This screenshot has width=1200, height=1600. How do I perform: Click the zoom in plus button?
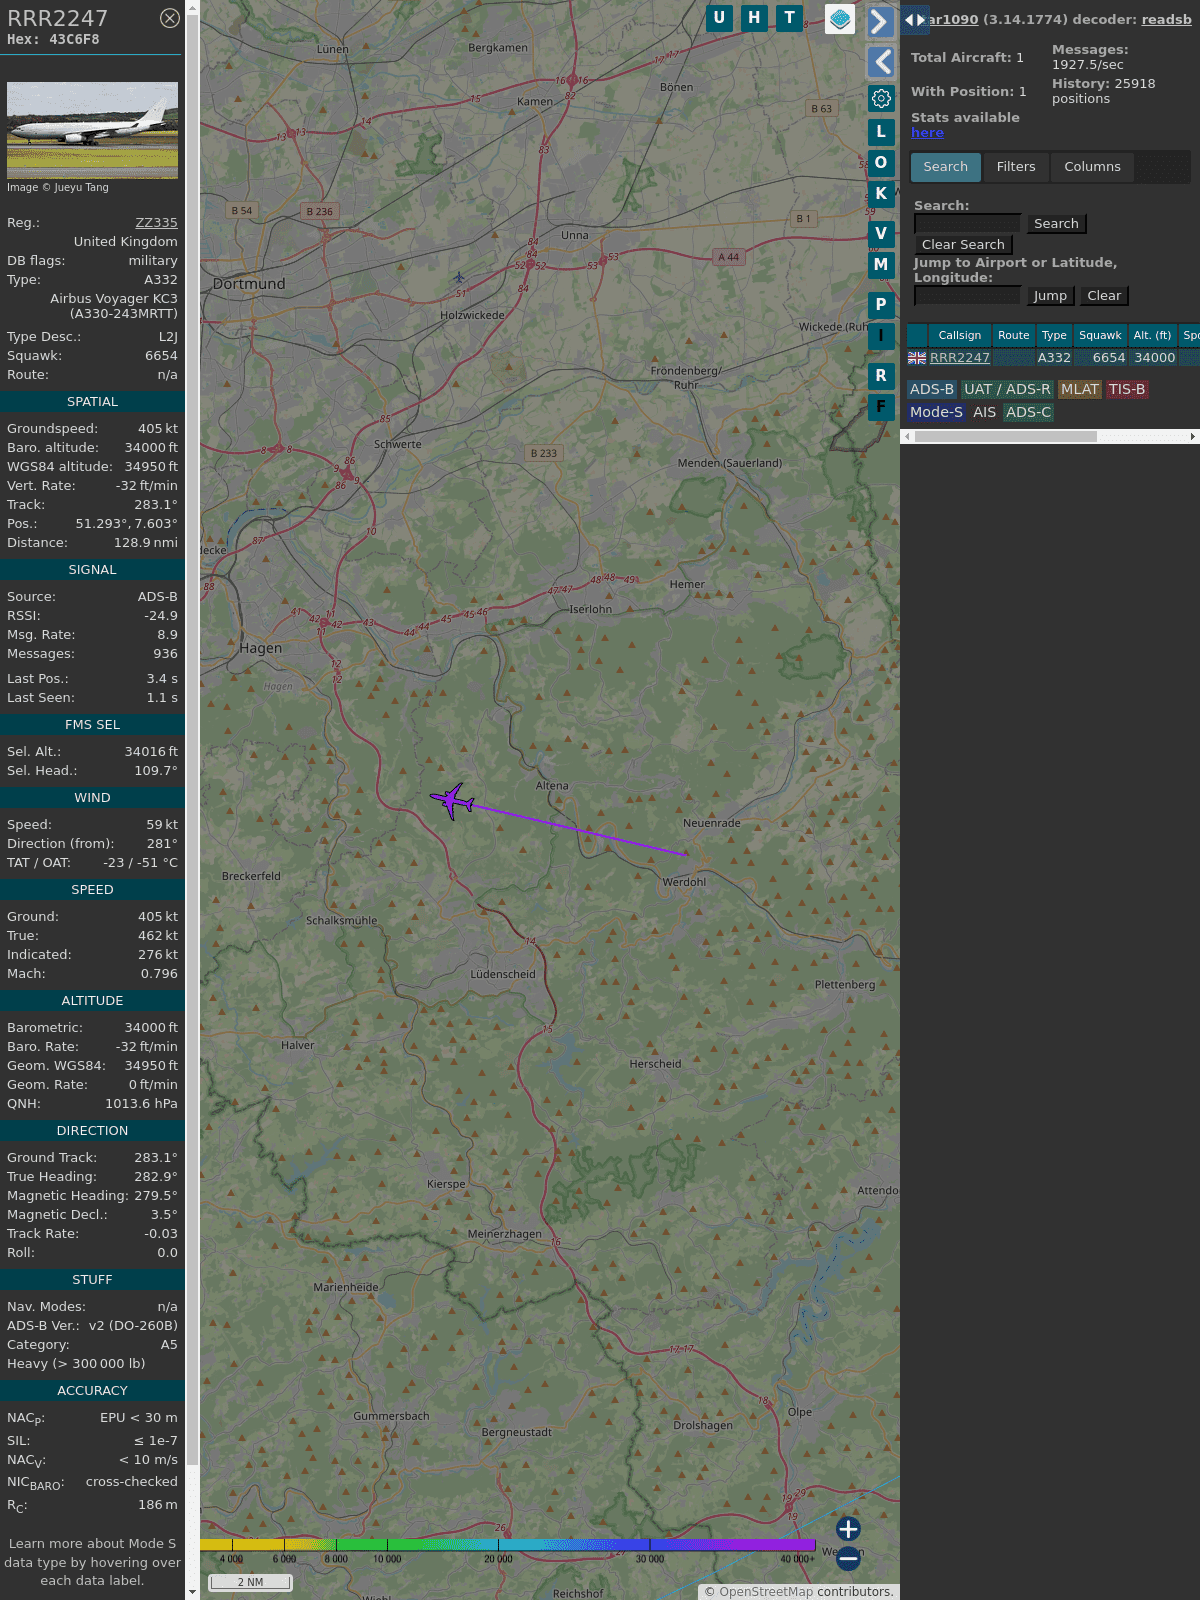pyautogui.click(x=848, y=1529)
